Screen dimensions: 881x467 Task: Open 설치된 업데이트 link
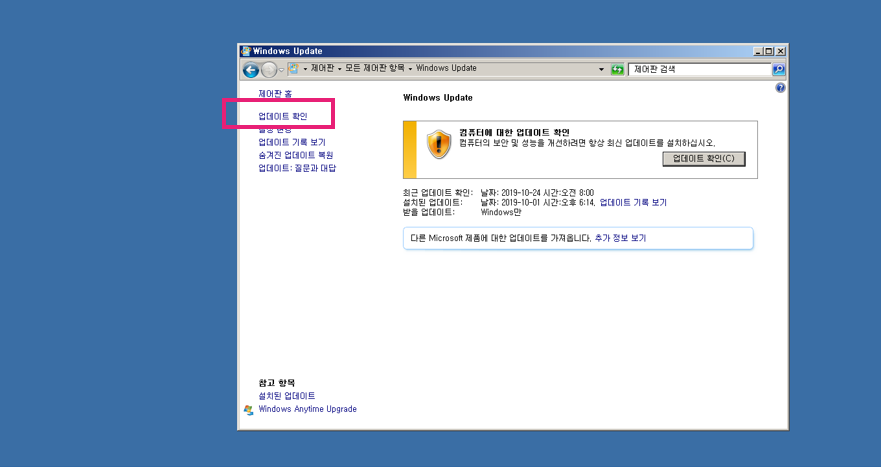click(287, 396)
